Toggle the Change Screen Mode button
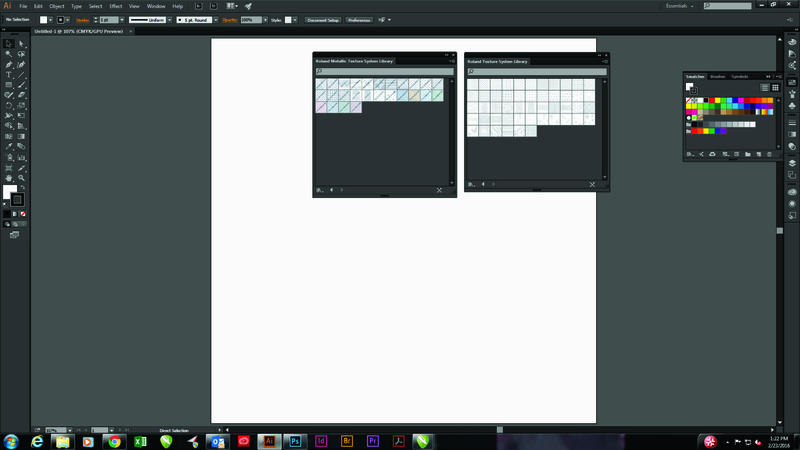 [x=14, y=235]
